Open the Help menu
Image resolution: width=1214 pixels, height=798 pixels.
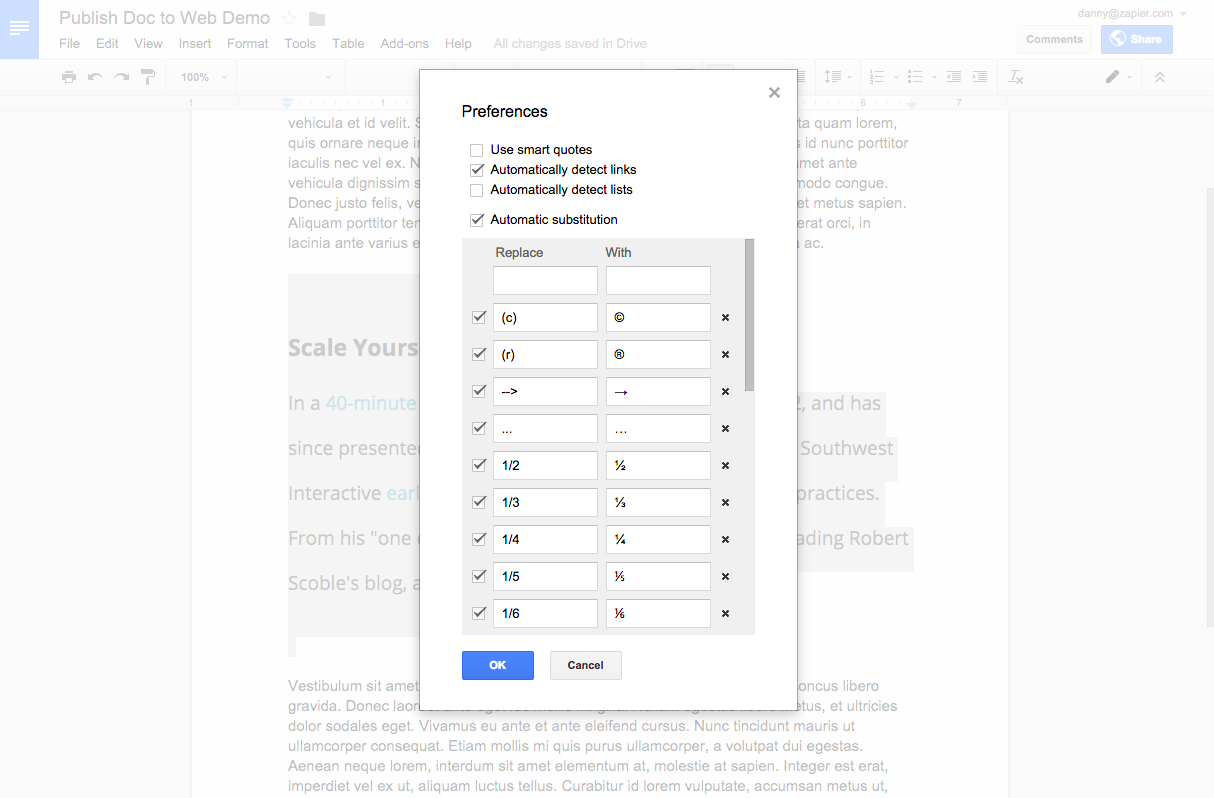(458, 44)
